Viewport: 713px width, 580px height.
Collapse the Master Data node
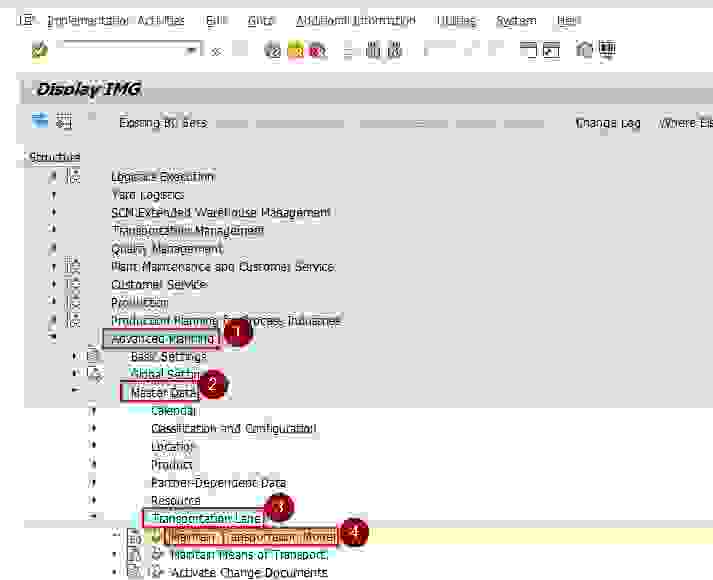pyautogui.click(x=75, y=390)
